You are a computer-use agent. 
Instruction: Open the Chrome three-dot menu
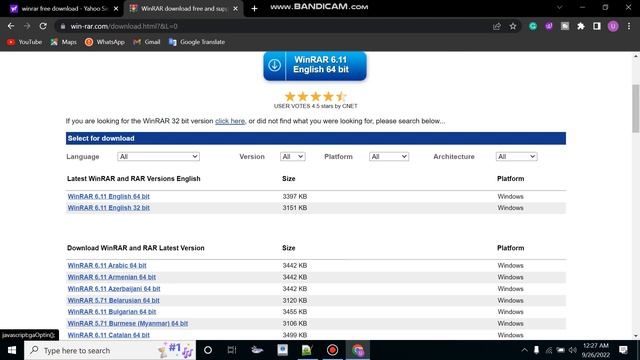629,27
